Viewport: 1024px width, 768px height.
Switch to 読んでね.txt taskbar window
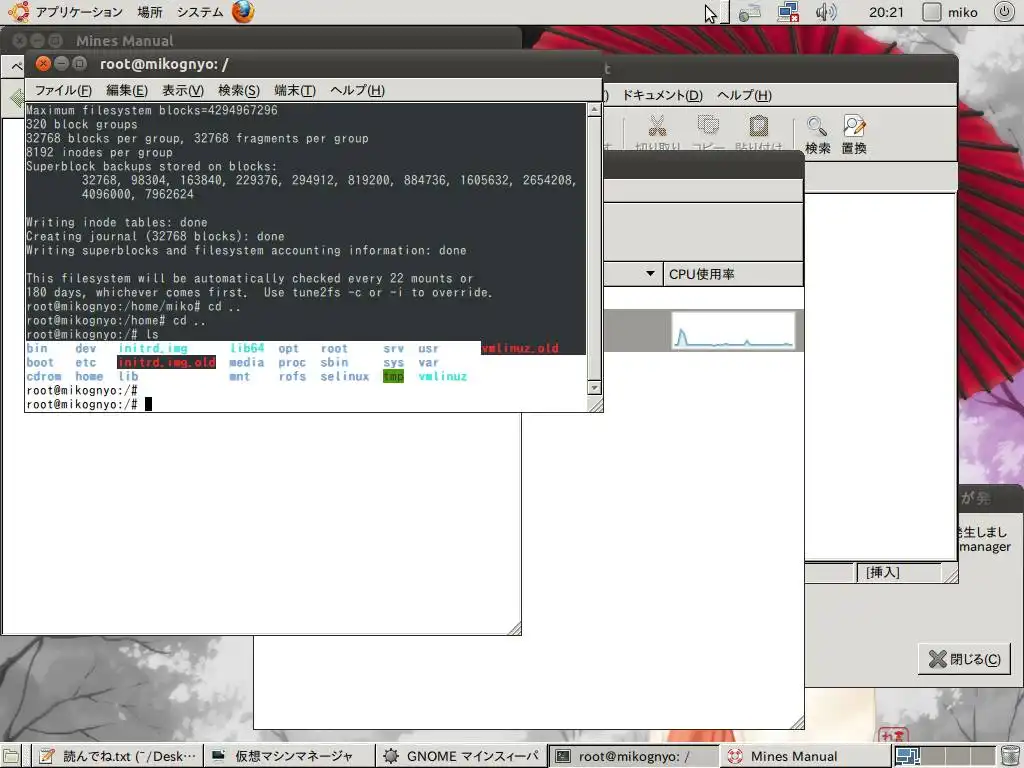coord(118,756)
